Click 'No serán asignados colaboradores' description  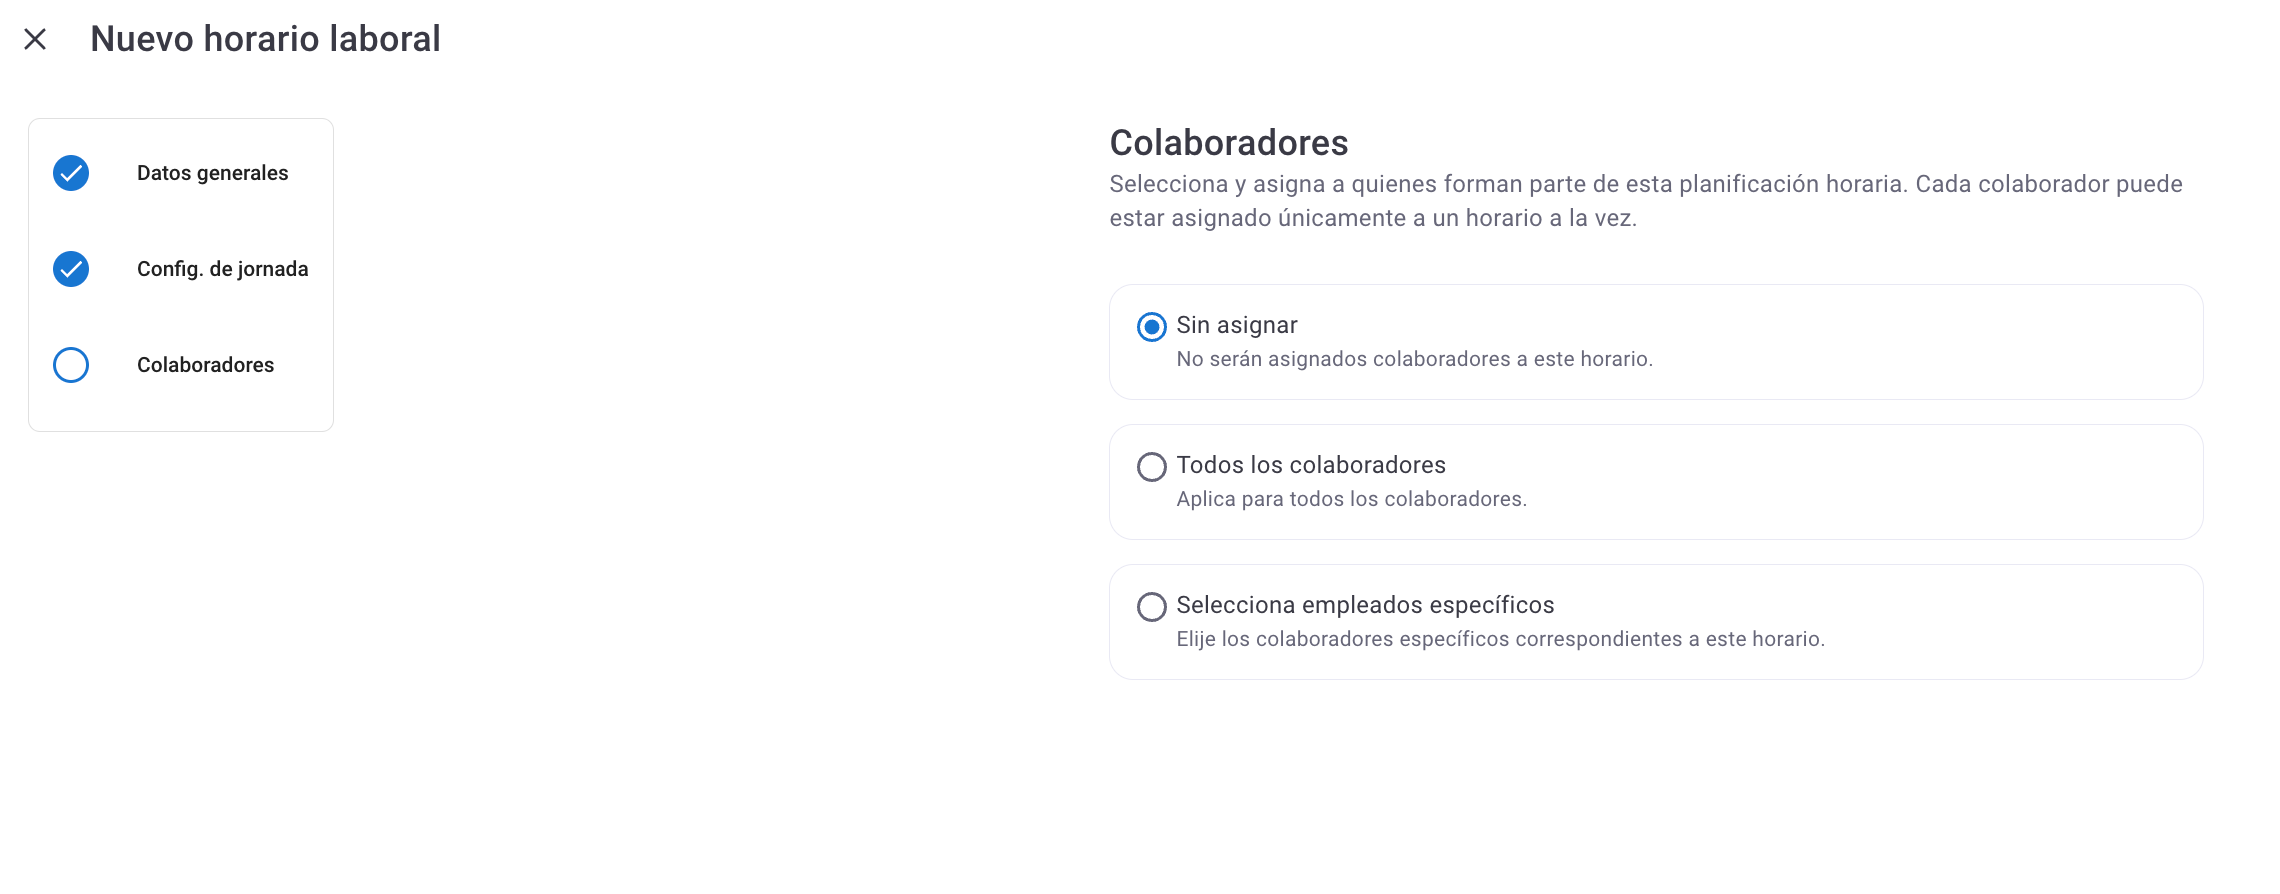tap(1414, 359)
